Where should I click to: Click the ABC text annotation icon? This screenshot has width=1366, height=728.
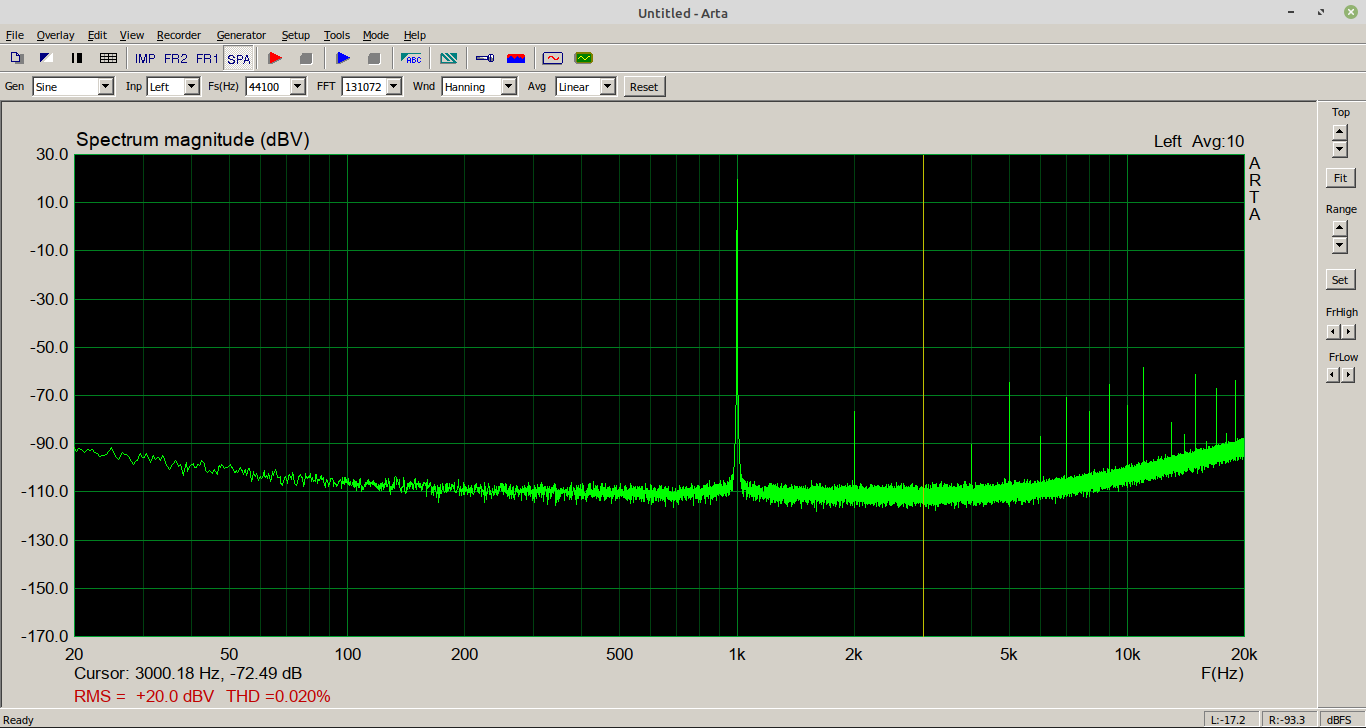click(x=411, y=58)
